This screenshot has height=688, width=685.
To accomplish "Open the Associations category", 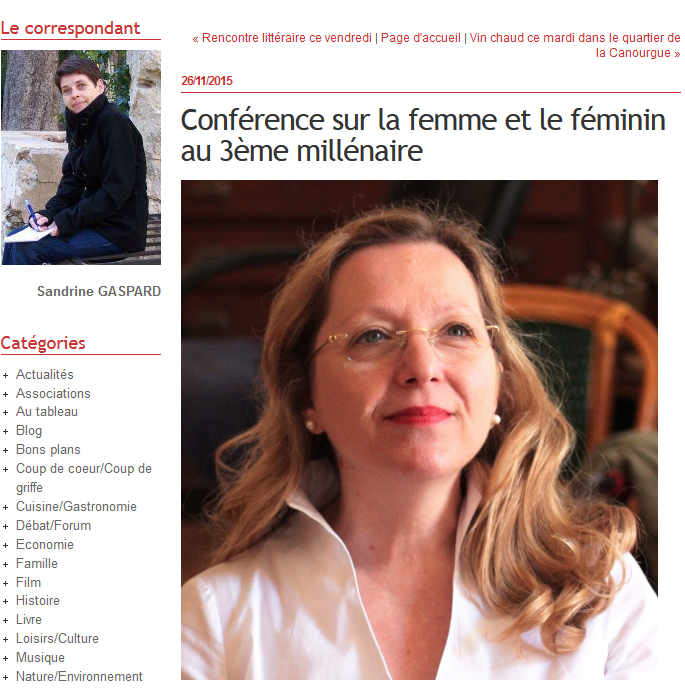I will coord(53,393).
